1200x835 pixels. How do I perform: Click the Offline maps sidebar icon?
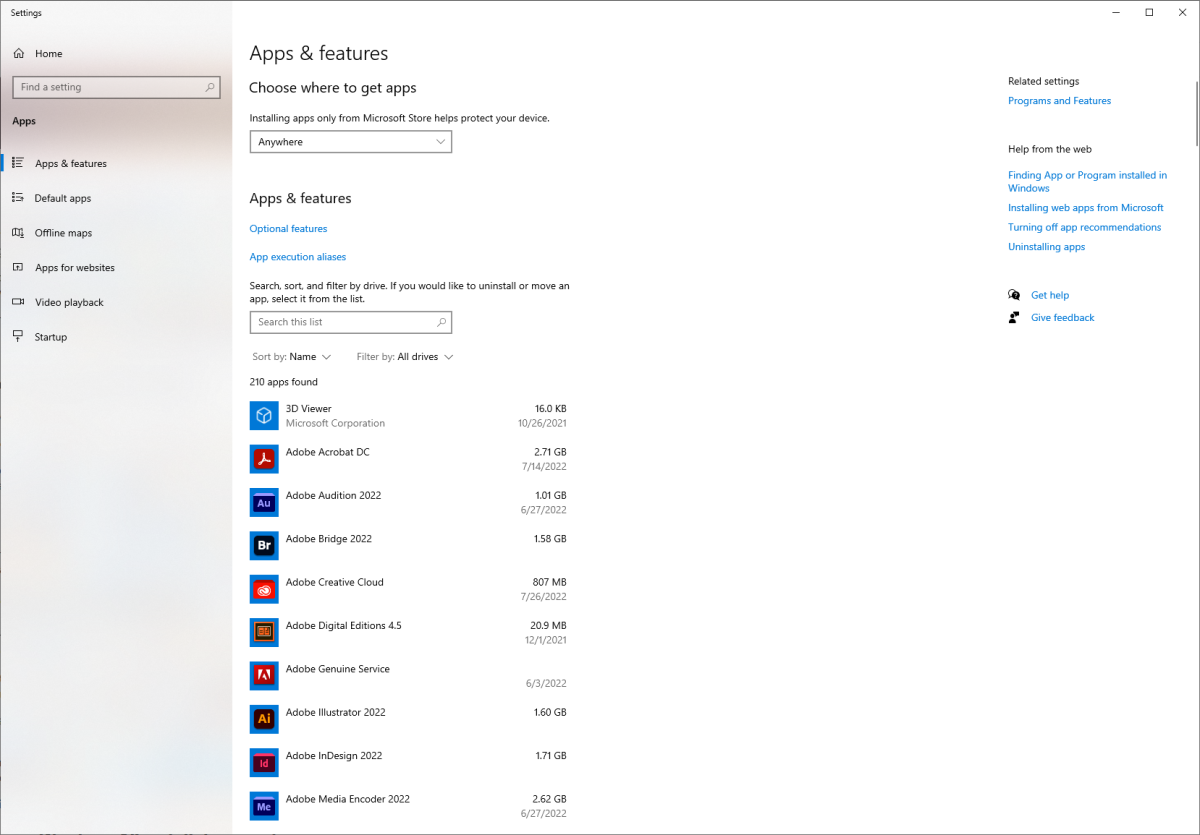tap(18, 233)
